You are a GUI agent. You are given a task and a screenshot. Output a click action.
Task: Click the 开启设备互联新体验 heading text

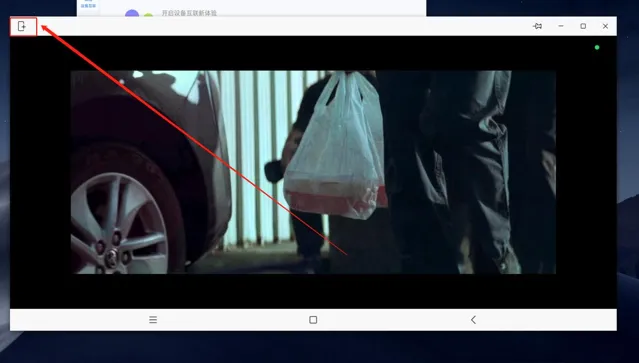pyautogui.click(x=189, y=13)
